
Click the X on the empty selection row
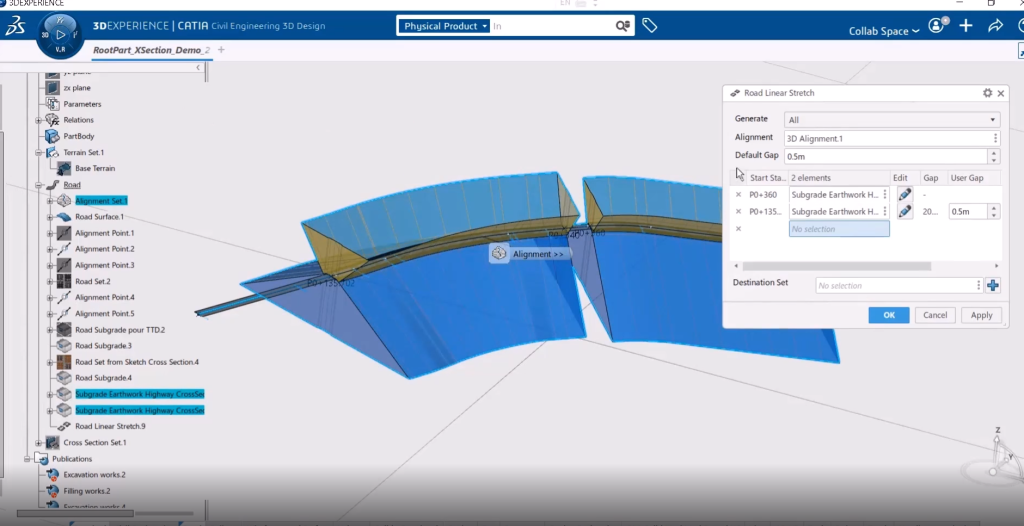click(739, 229)
